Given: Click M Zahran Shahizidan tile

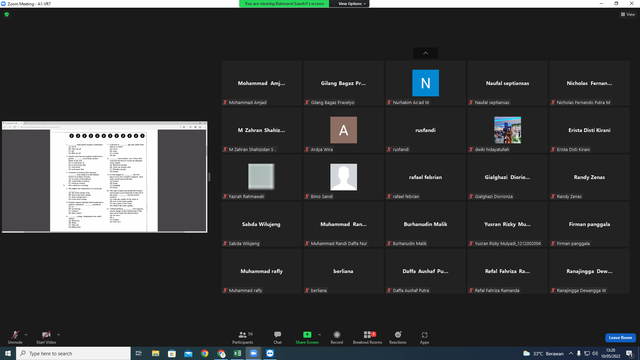Looking at the screenshot, I should [261, 130].
